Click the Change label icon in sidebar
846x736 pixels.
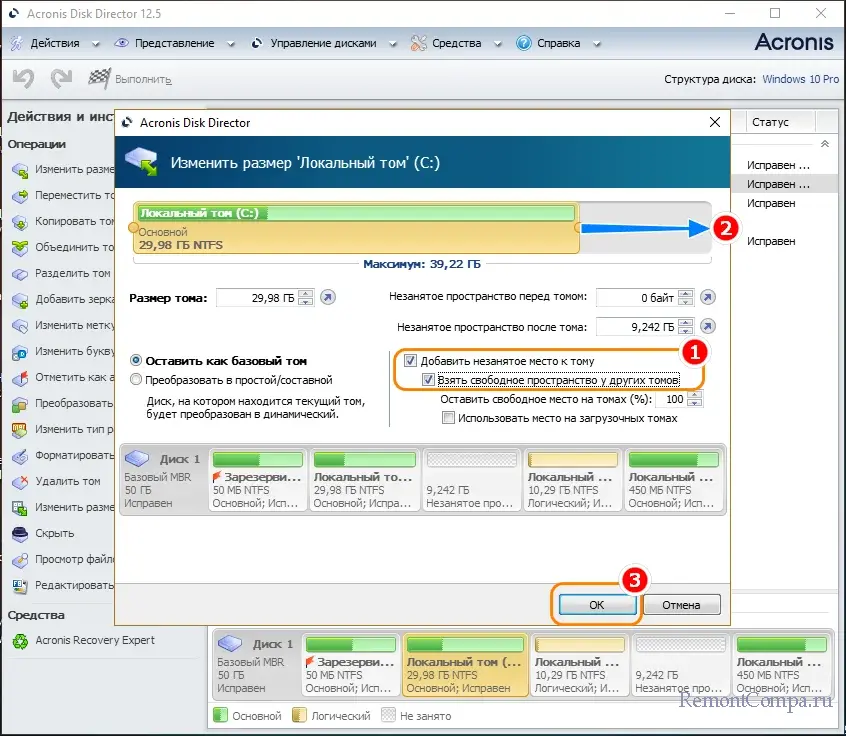click(x=20, y=326)
